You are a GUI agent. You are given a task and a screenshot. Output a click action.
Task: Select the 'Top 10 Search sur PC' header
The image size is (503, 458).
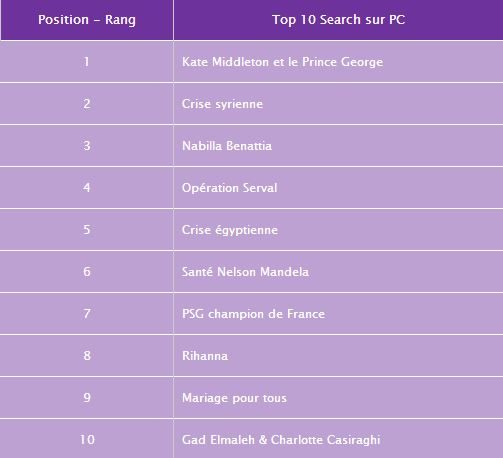[x=338, y=20]
